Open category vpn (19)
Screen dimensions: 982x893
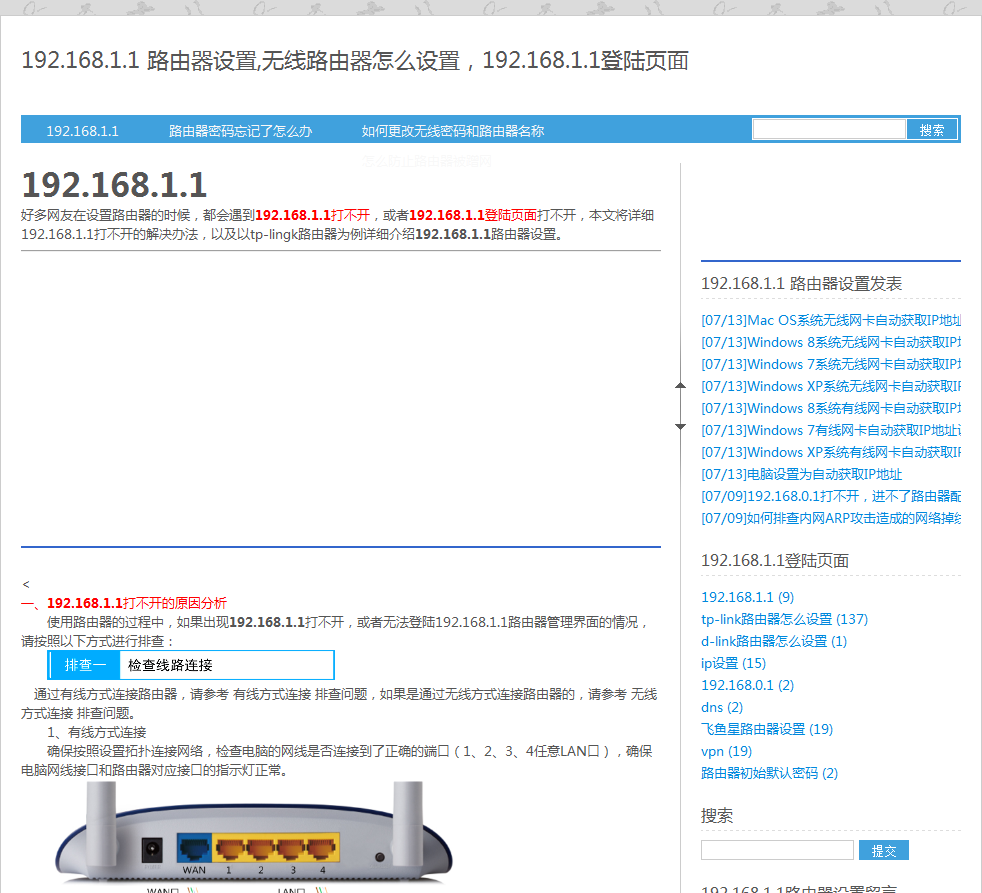coord(726,751)
